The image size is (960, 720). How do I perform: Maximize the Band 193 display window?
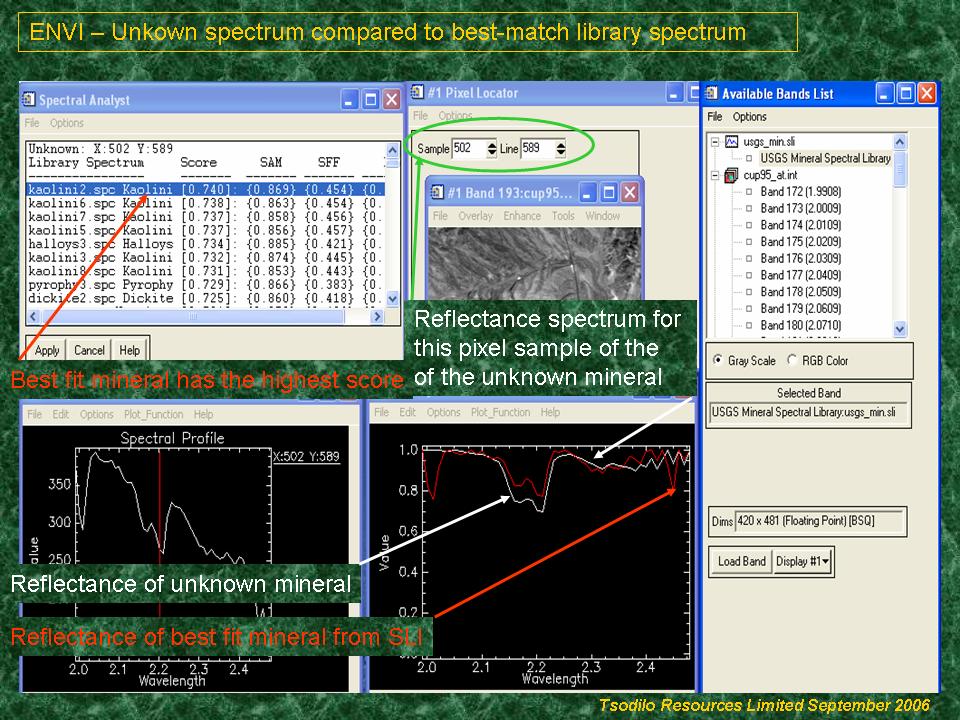(x=609, y=193)
